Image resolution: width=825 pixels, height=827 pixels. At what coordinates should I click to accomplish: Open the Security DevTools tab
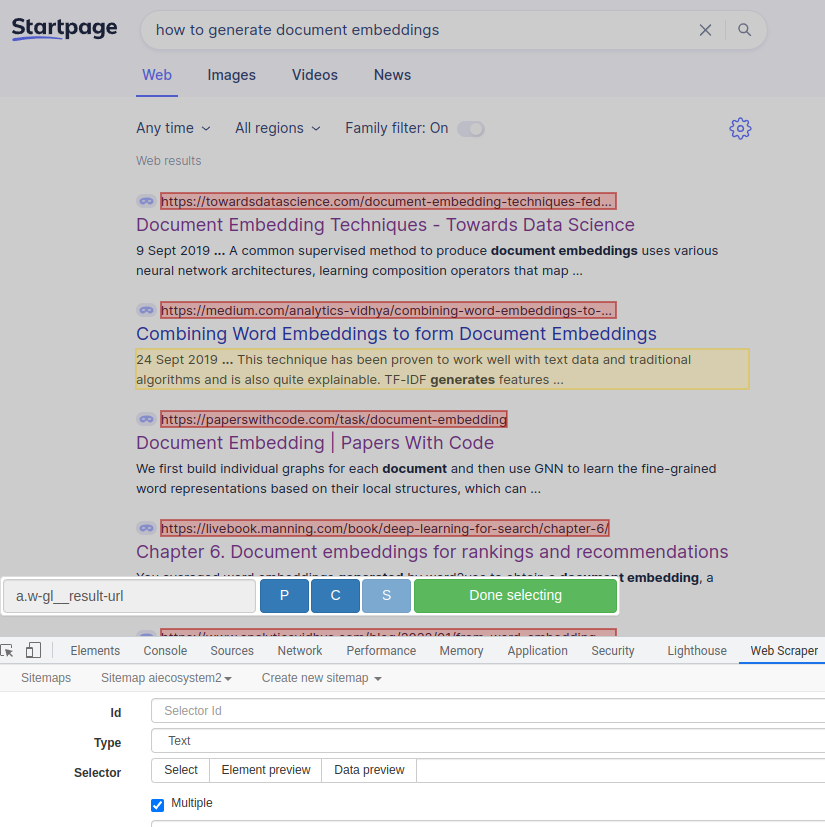click(x=613, y=651)
